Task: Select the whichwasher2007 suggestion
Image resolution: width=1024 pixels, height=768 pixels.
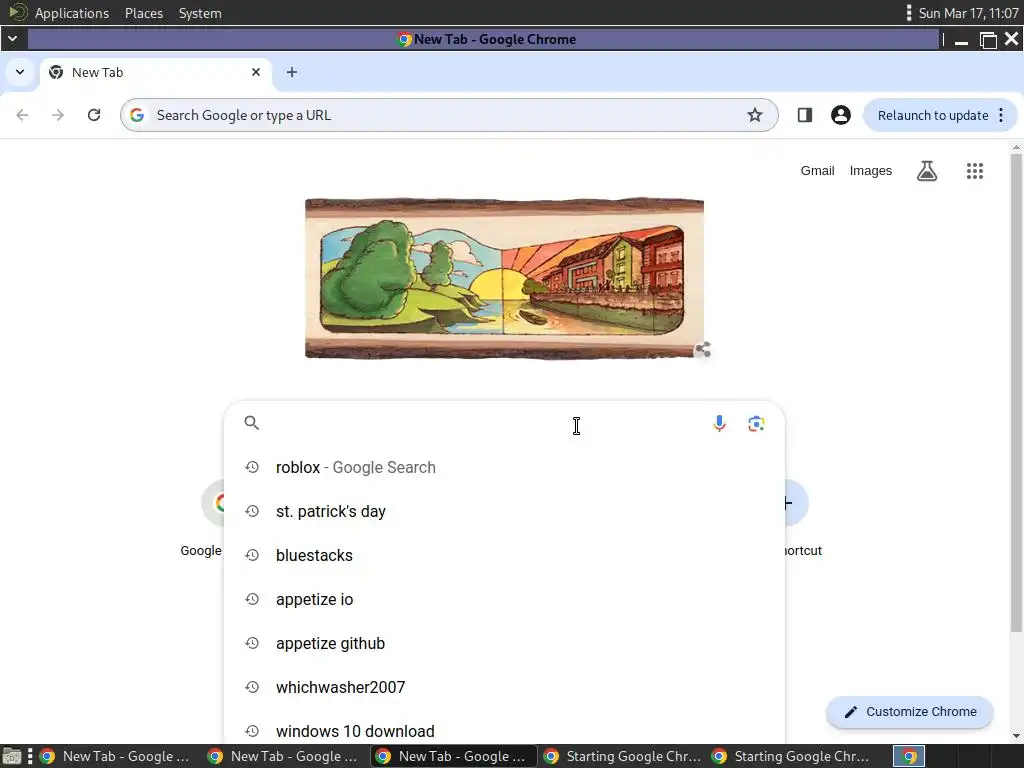Action: 504,687
